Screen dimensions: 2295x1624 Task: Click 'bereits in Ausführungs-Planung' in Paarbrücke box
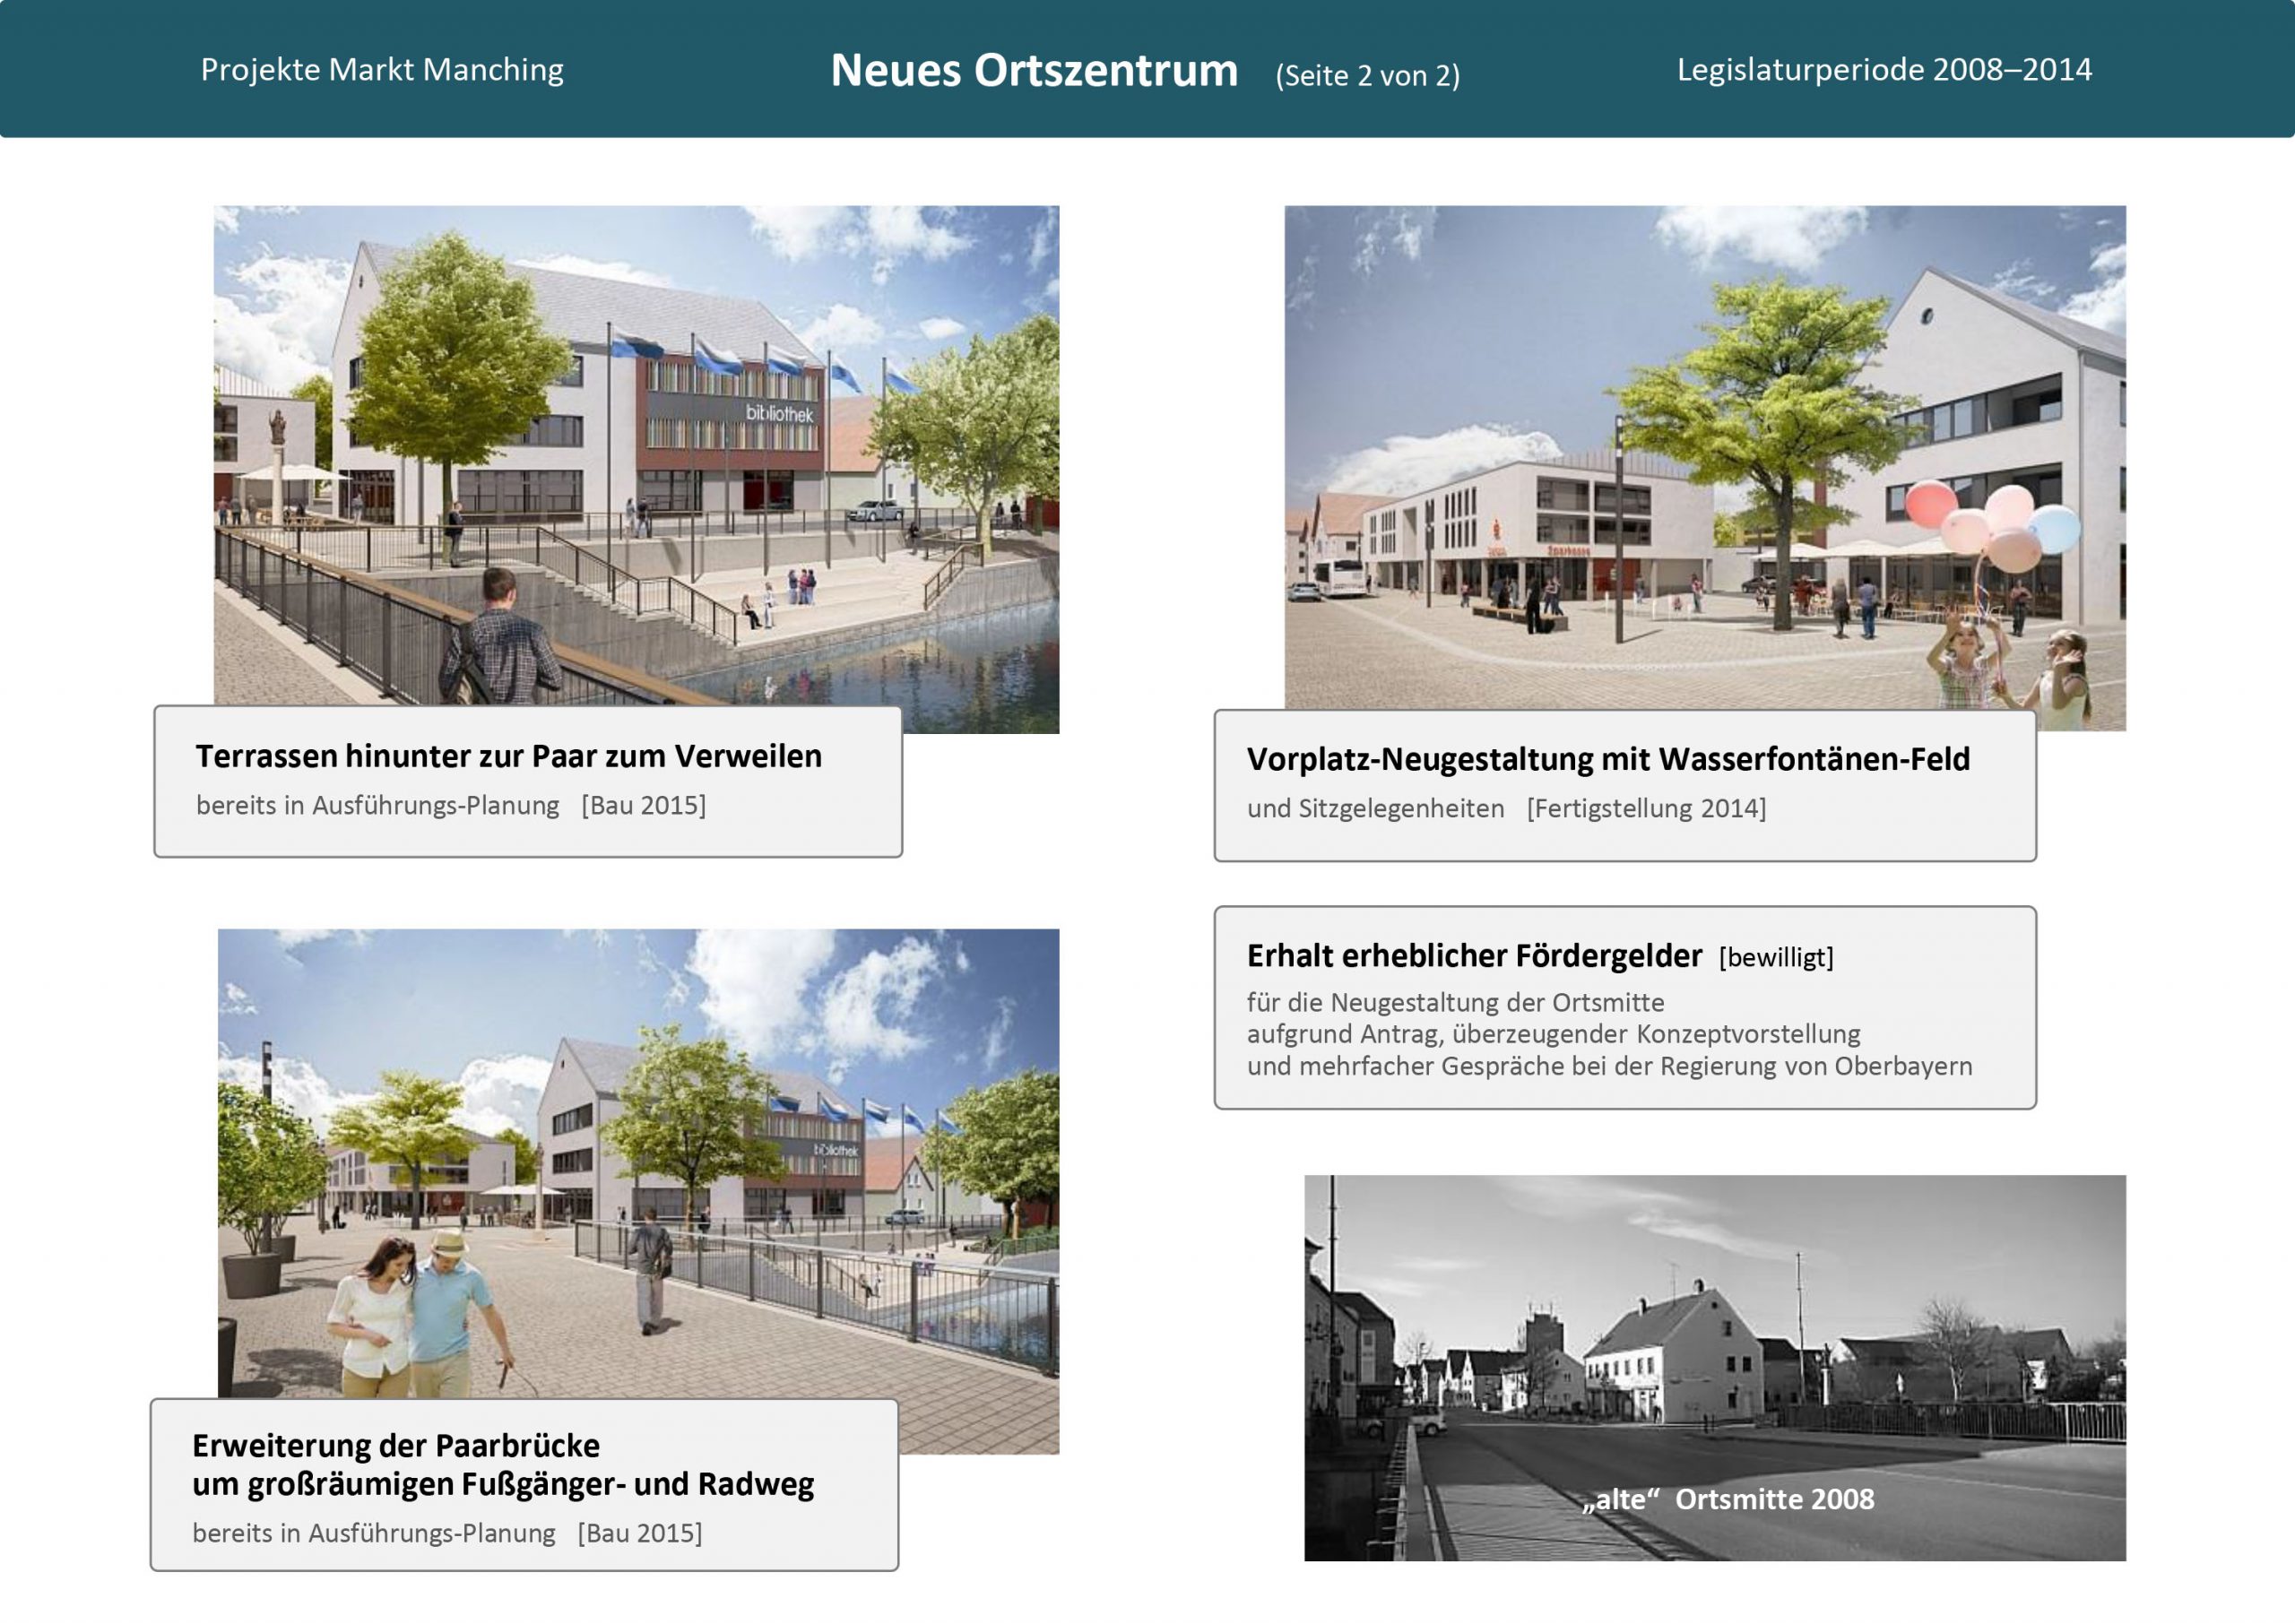pyautogui.click(x=373, y=1534)
